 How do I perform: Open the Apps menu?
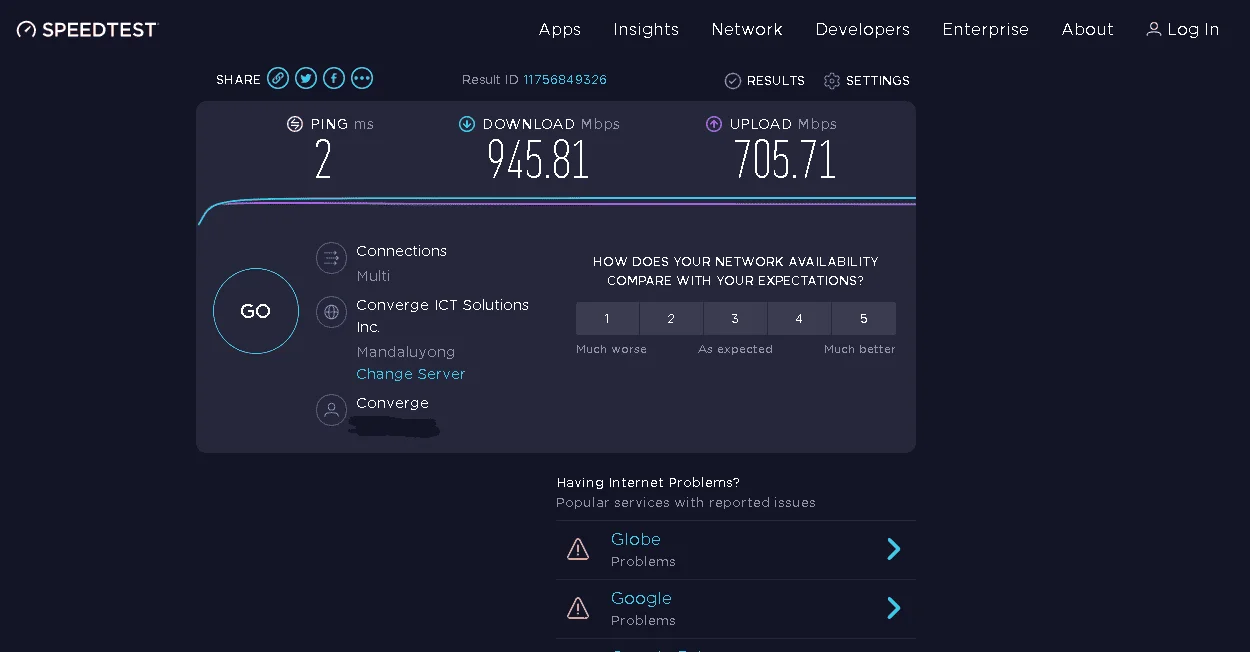pos(560,30)
